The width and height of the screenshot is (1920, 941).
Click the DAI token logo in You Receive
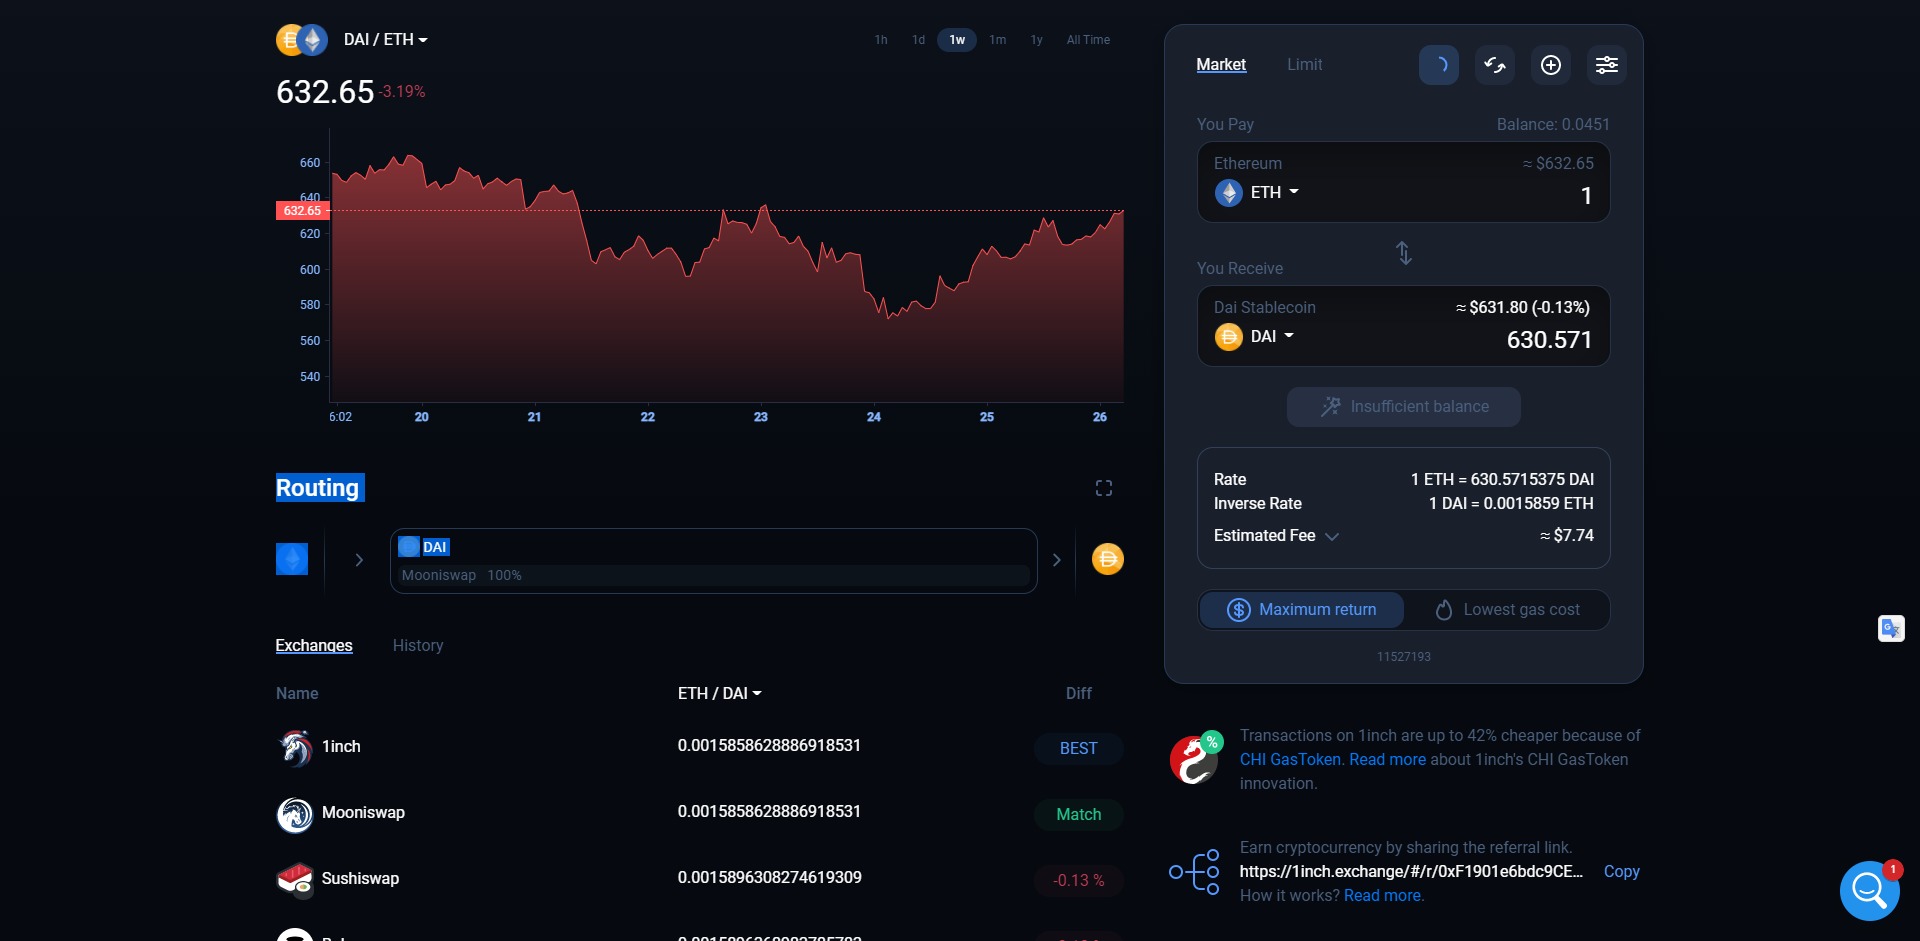pyautogui.click(x=1229, y=337)
